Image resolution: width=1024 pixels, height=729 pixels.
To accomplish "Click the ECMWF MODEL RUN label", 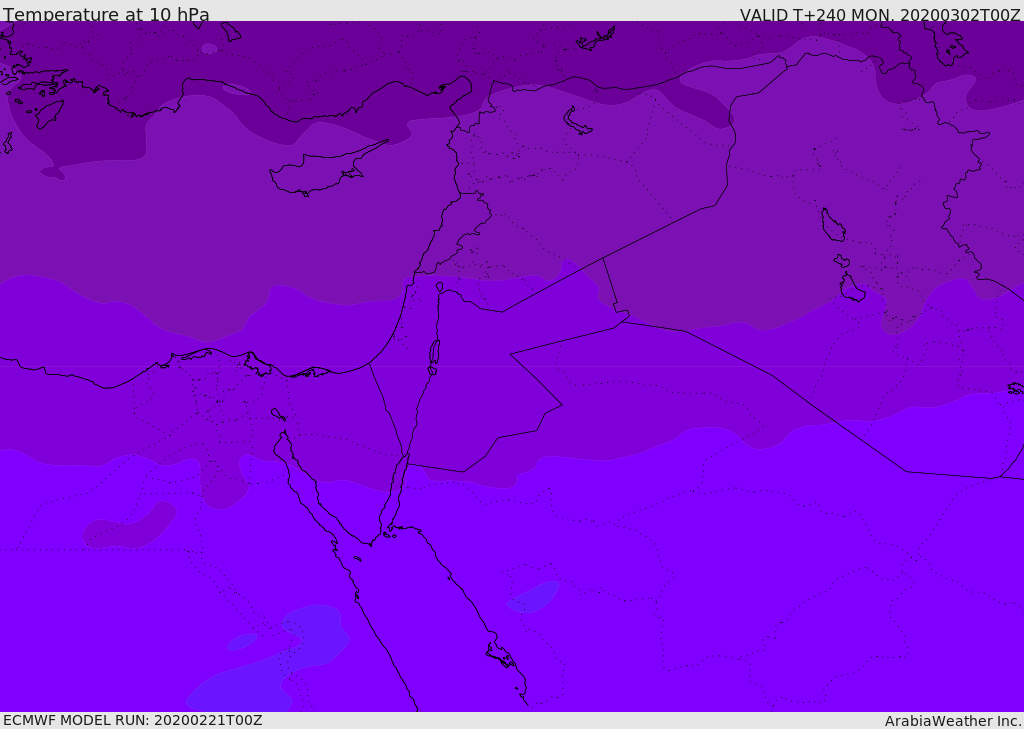I will pos(132,720).
